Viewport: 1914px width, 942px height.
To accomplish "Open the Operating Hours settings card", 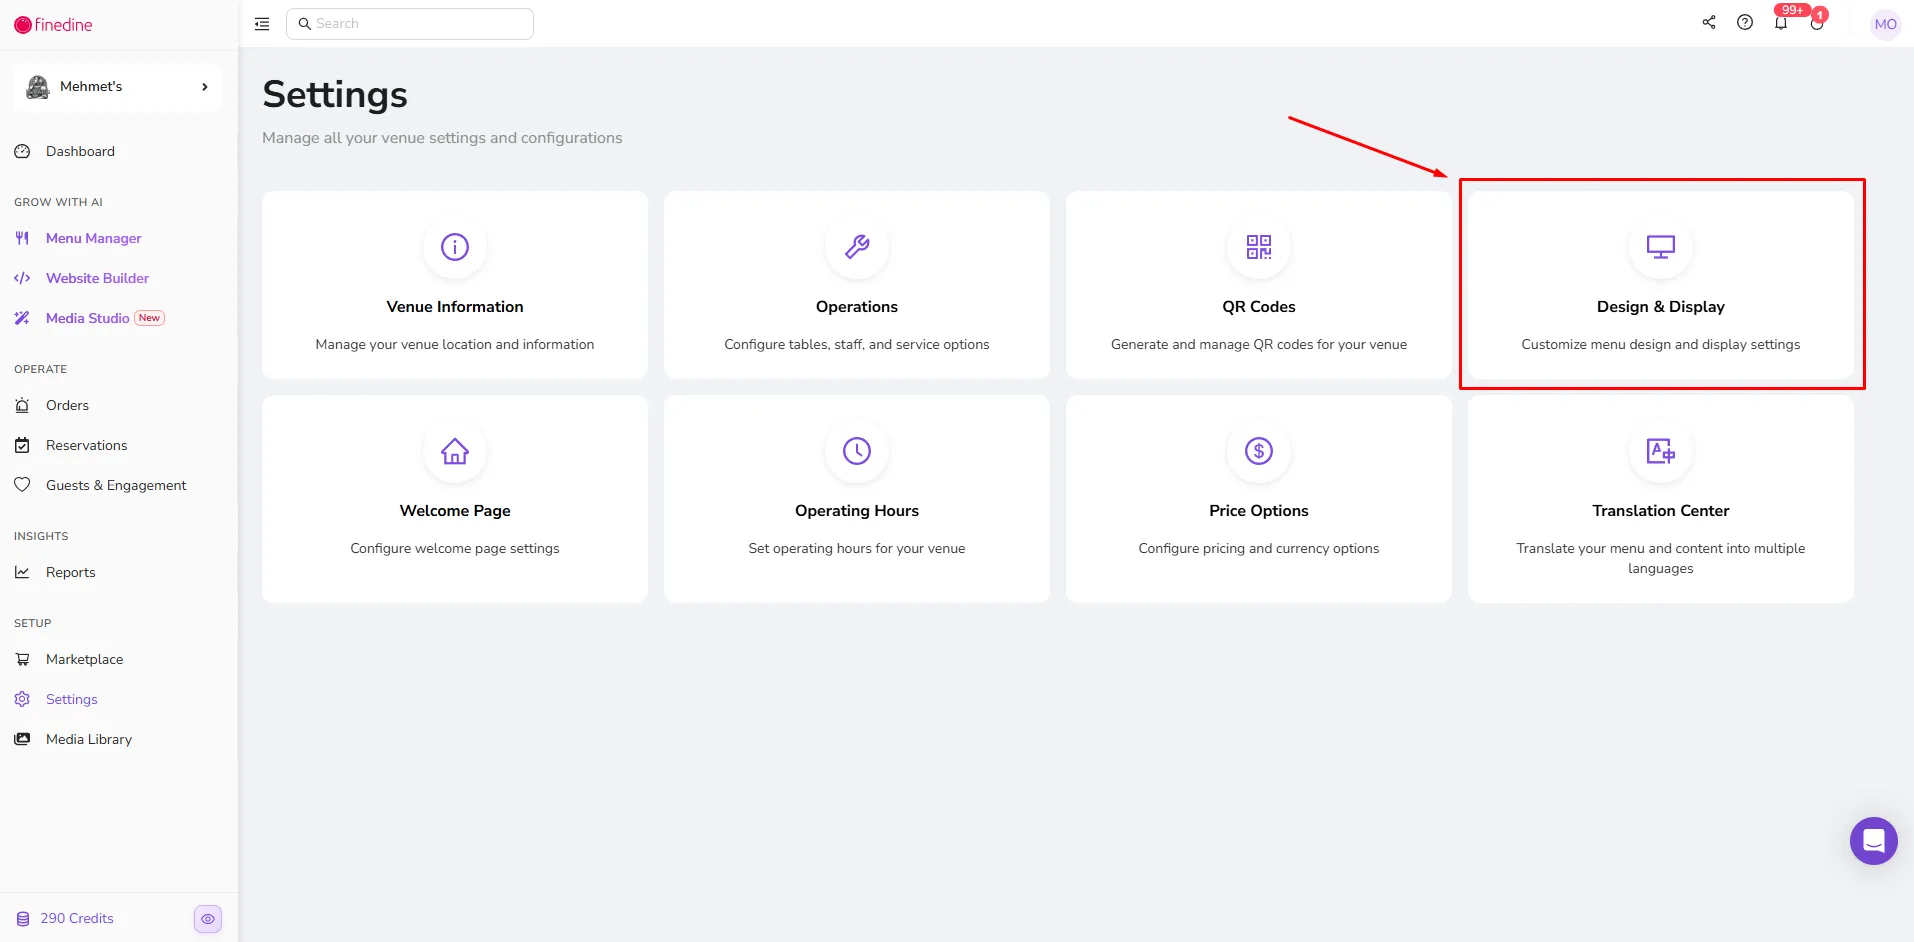I will (x=856, y=499).
